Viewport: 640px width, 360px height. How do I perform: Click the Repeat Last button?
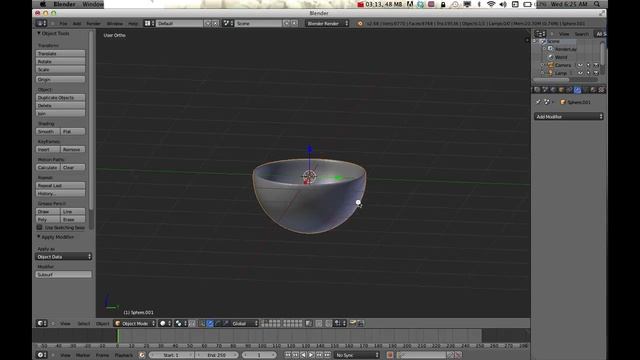(x=60, y=185)
